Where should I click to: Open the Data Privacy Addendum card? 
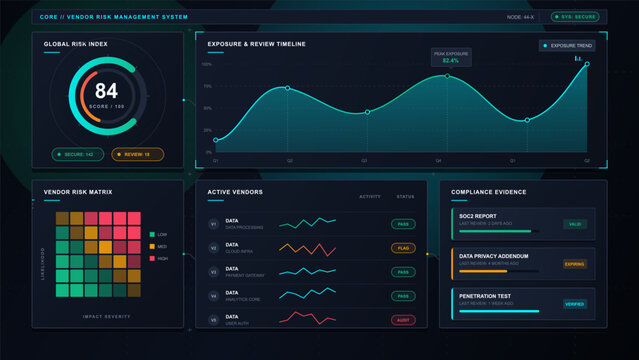tap(523, 264)
